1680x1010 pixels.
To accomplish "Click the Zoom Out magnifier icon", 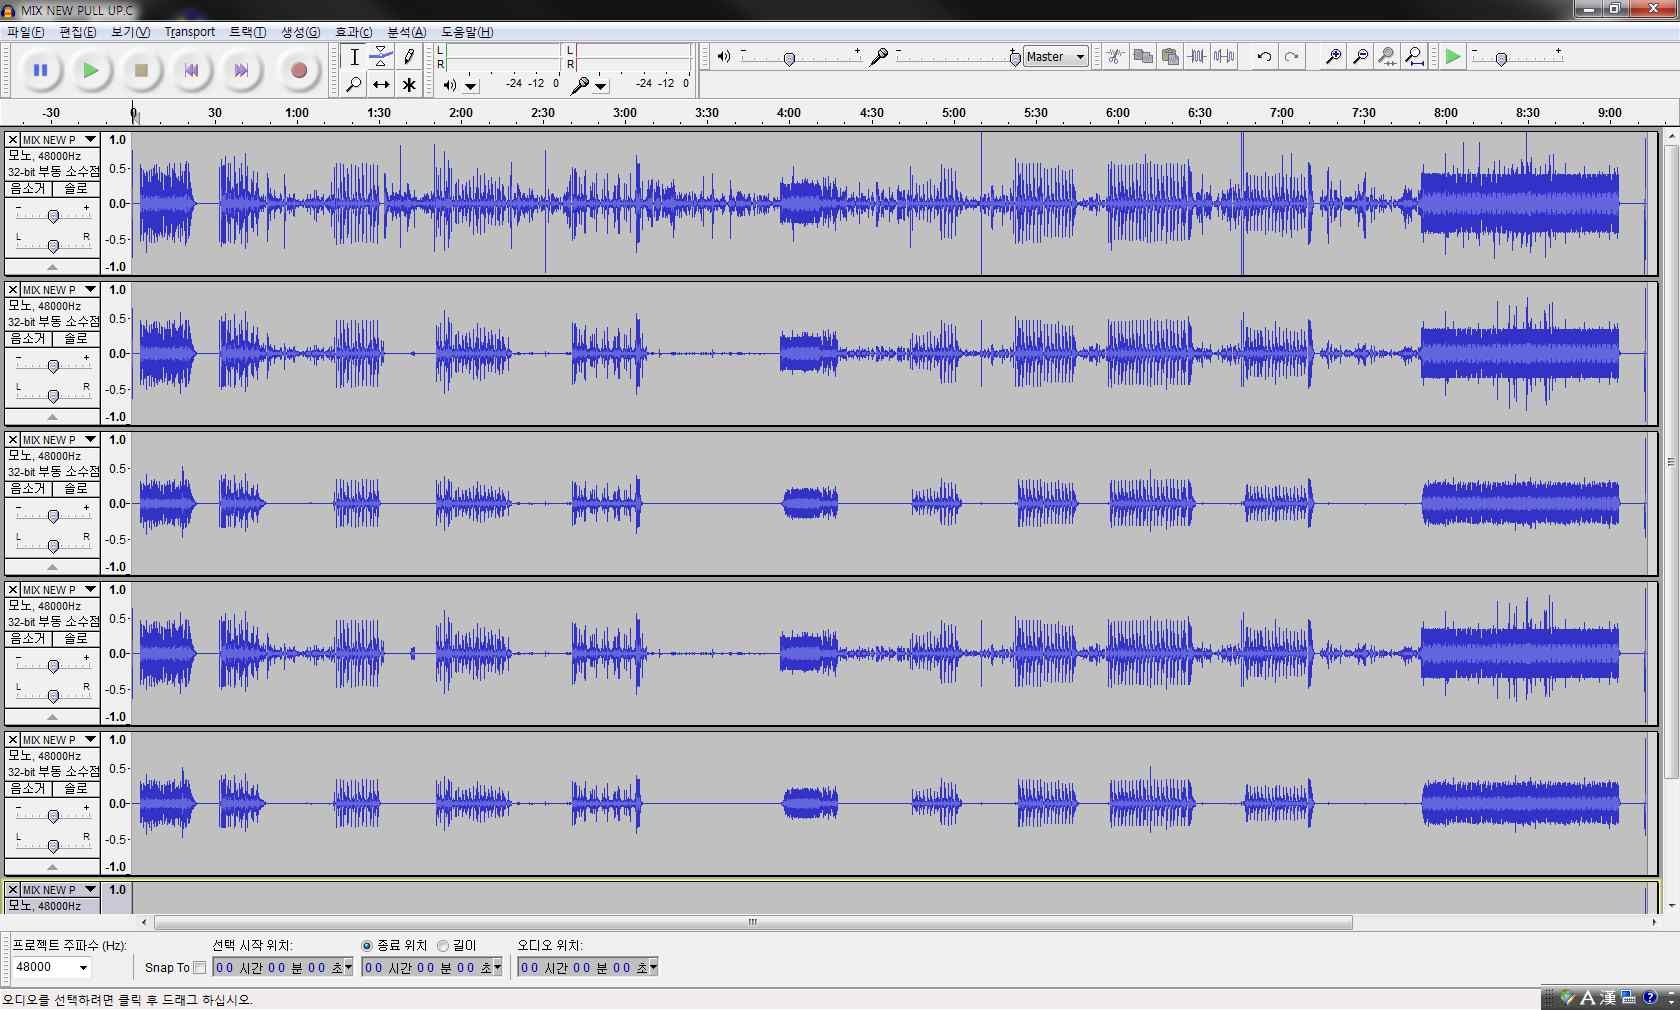I will (x=1360, y=56).
